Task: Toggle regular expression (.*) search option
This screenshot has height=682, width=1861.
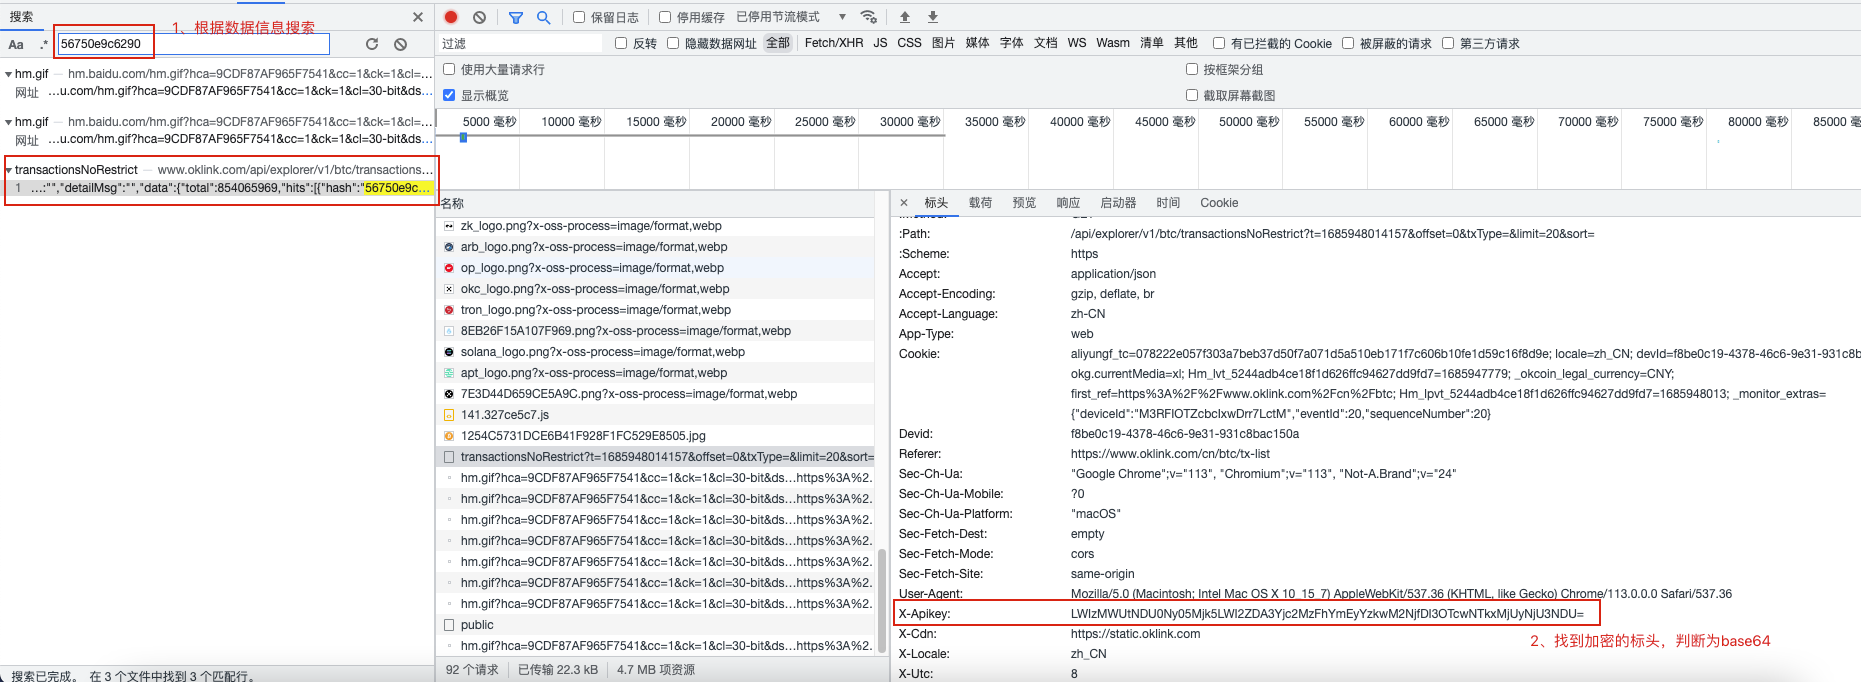Action: click(43, 44)
